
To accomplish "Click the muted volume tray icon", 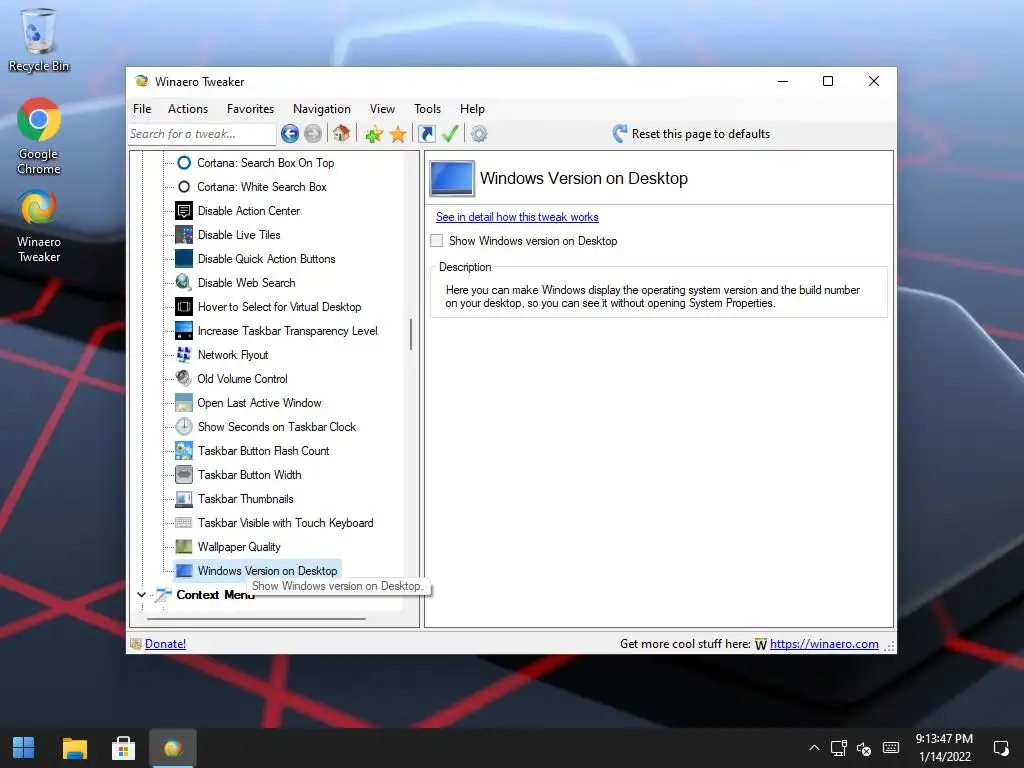I will click(x=864, y=748).
